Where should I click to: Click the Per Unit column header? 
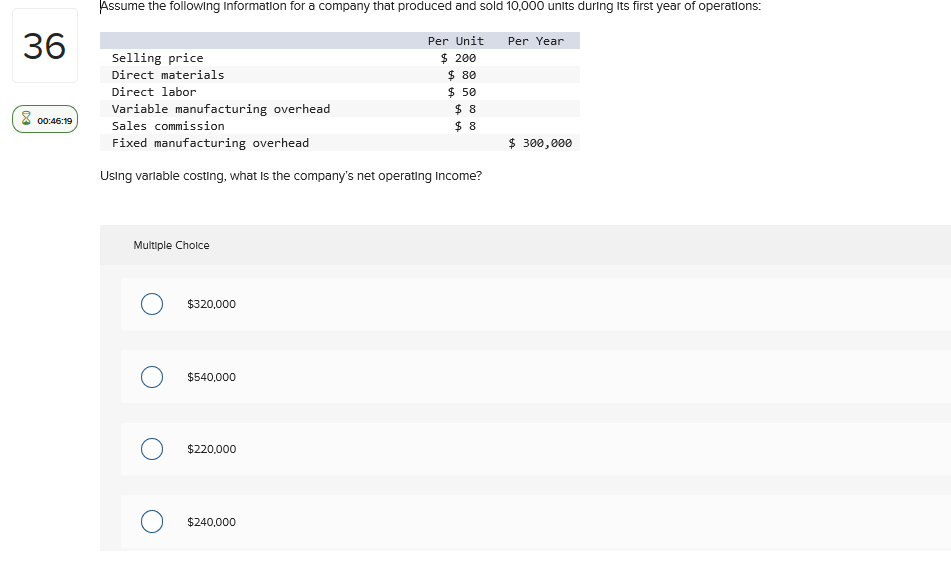[x=455, y=41]
